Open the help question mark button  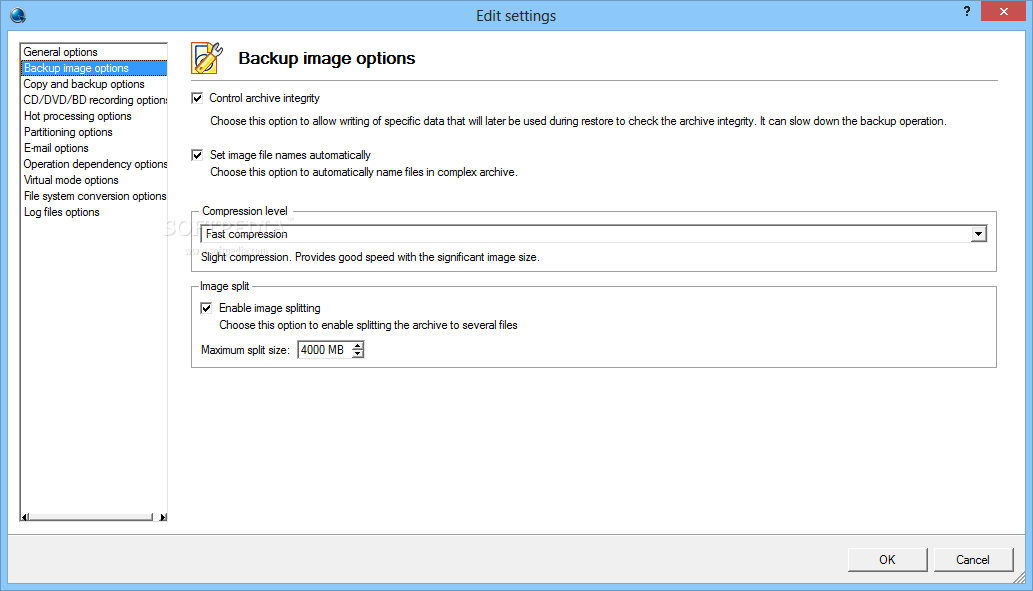[x=966, y=11]
